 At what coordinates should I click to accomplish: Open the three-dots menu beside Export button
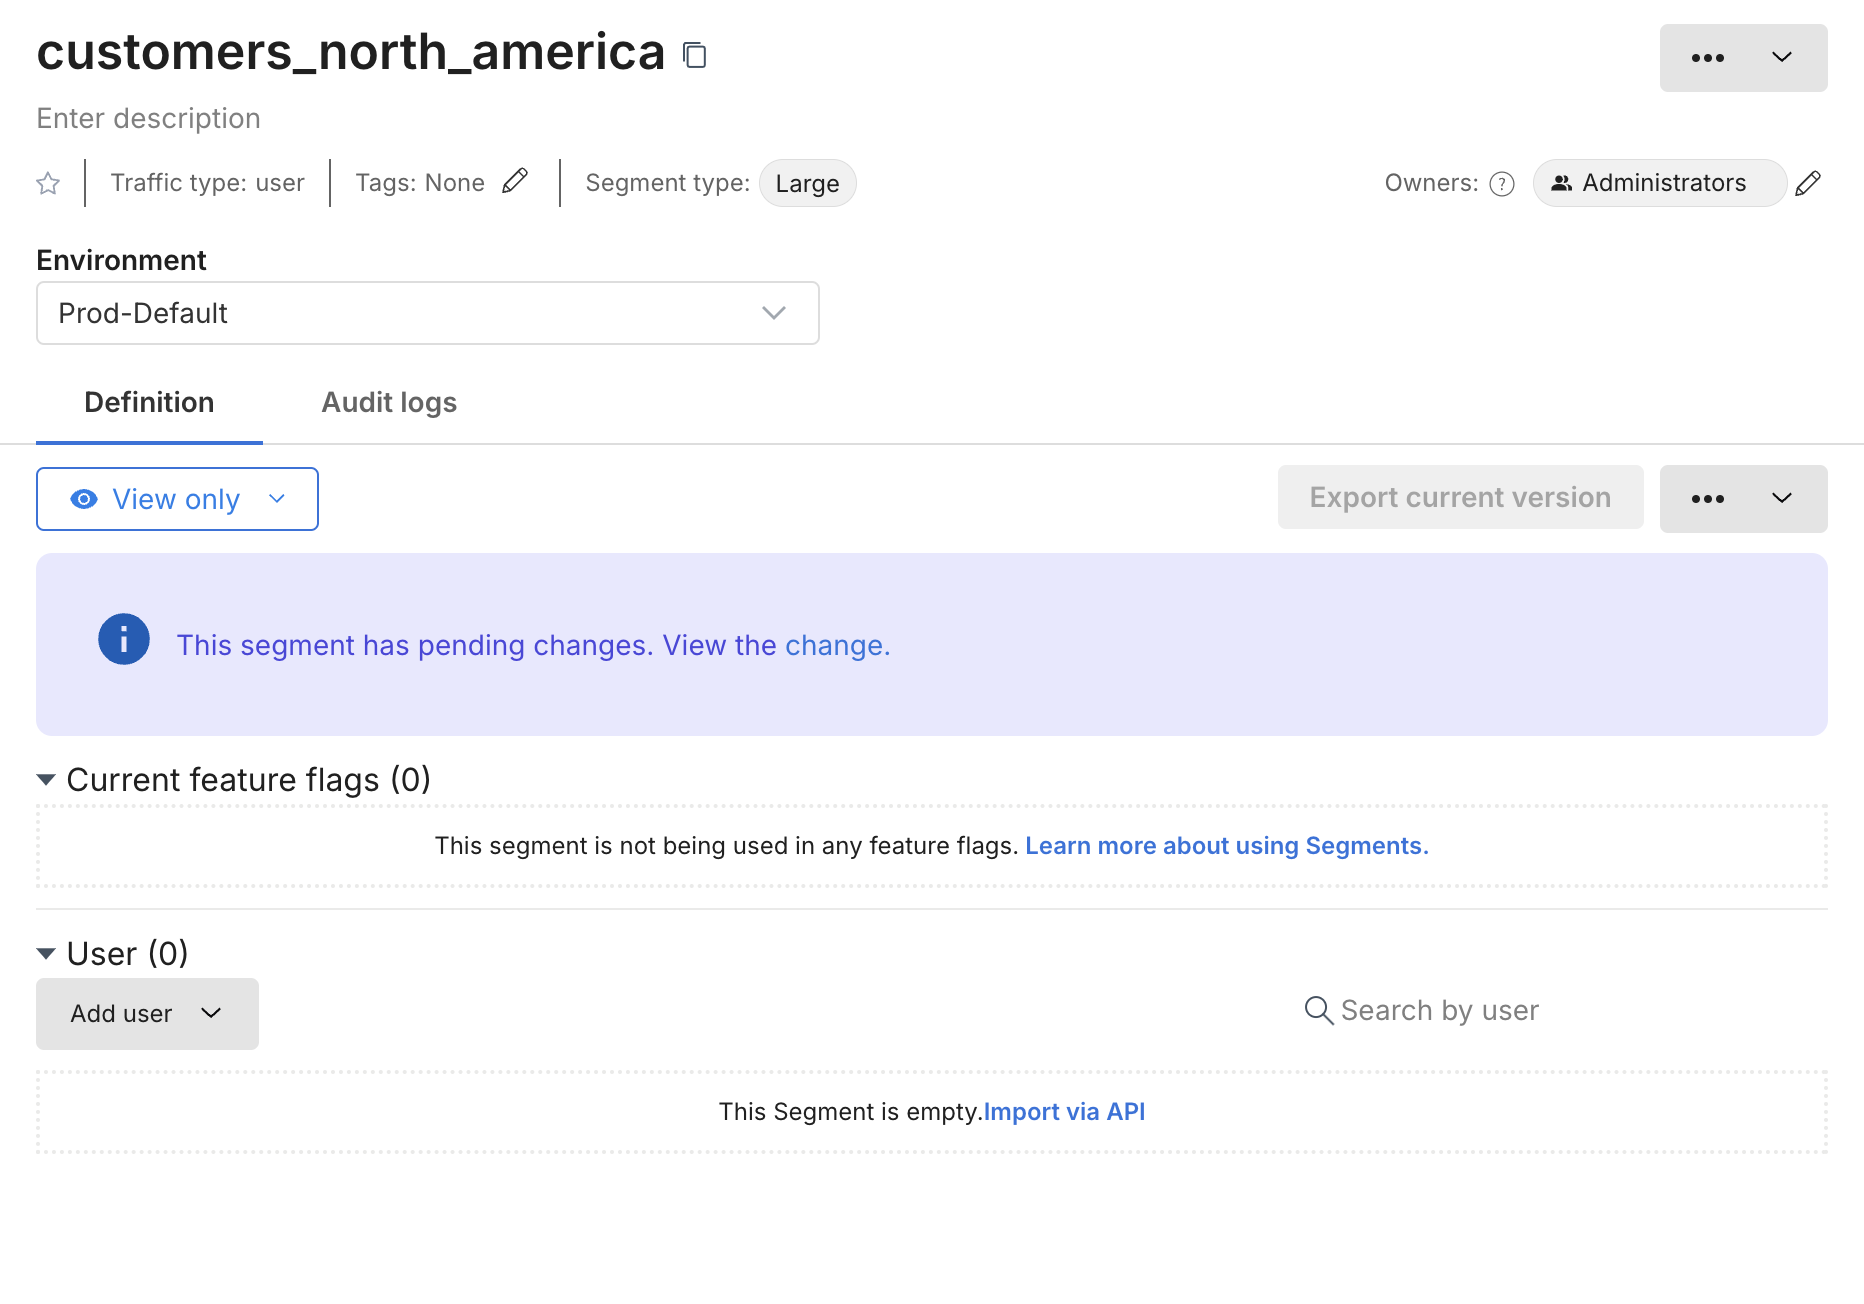1743,499
